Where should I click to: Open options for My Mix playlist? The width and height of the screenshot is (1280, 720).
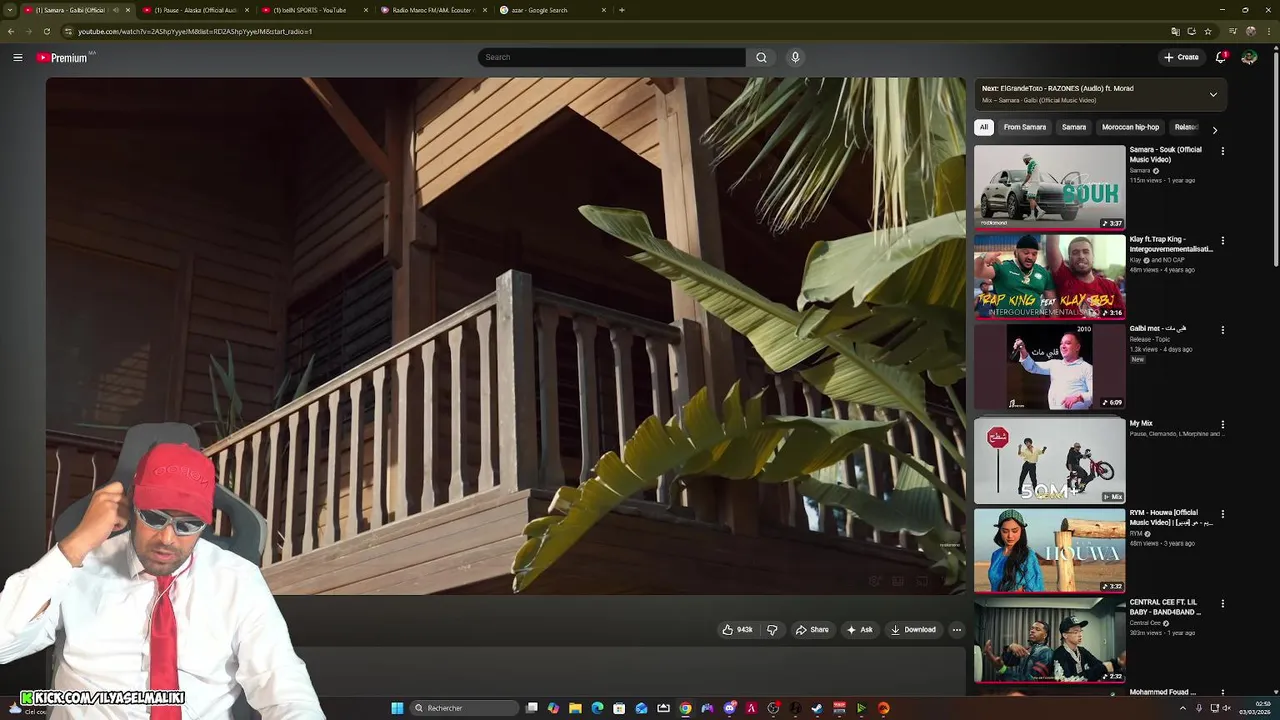[1222, 425]
